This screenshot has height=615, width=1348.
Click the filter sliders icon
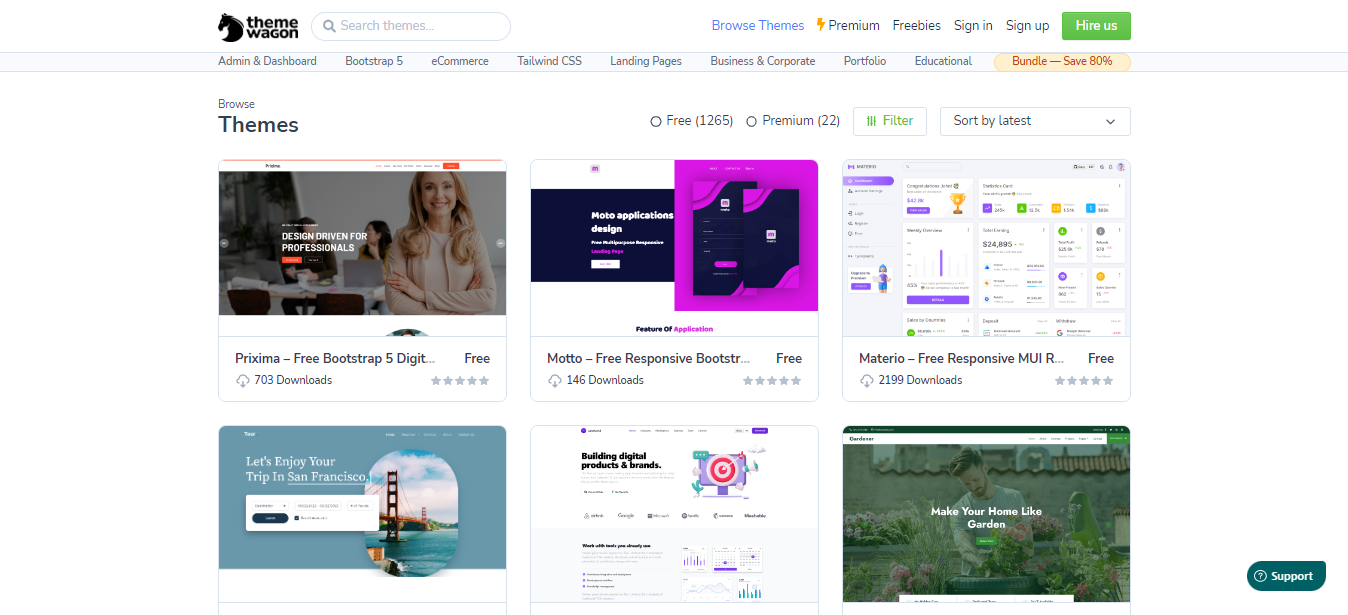point(871,121)
